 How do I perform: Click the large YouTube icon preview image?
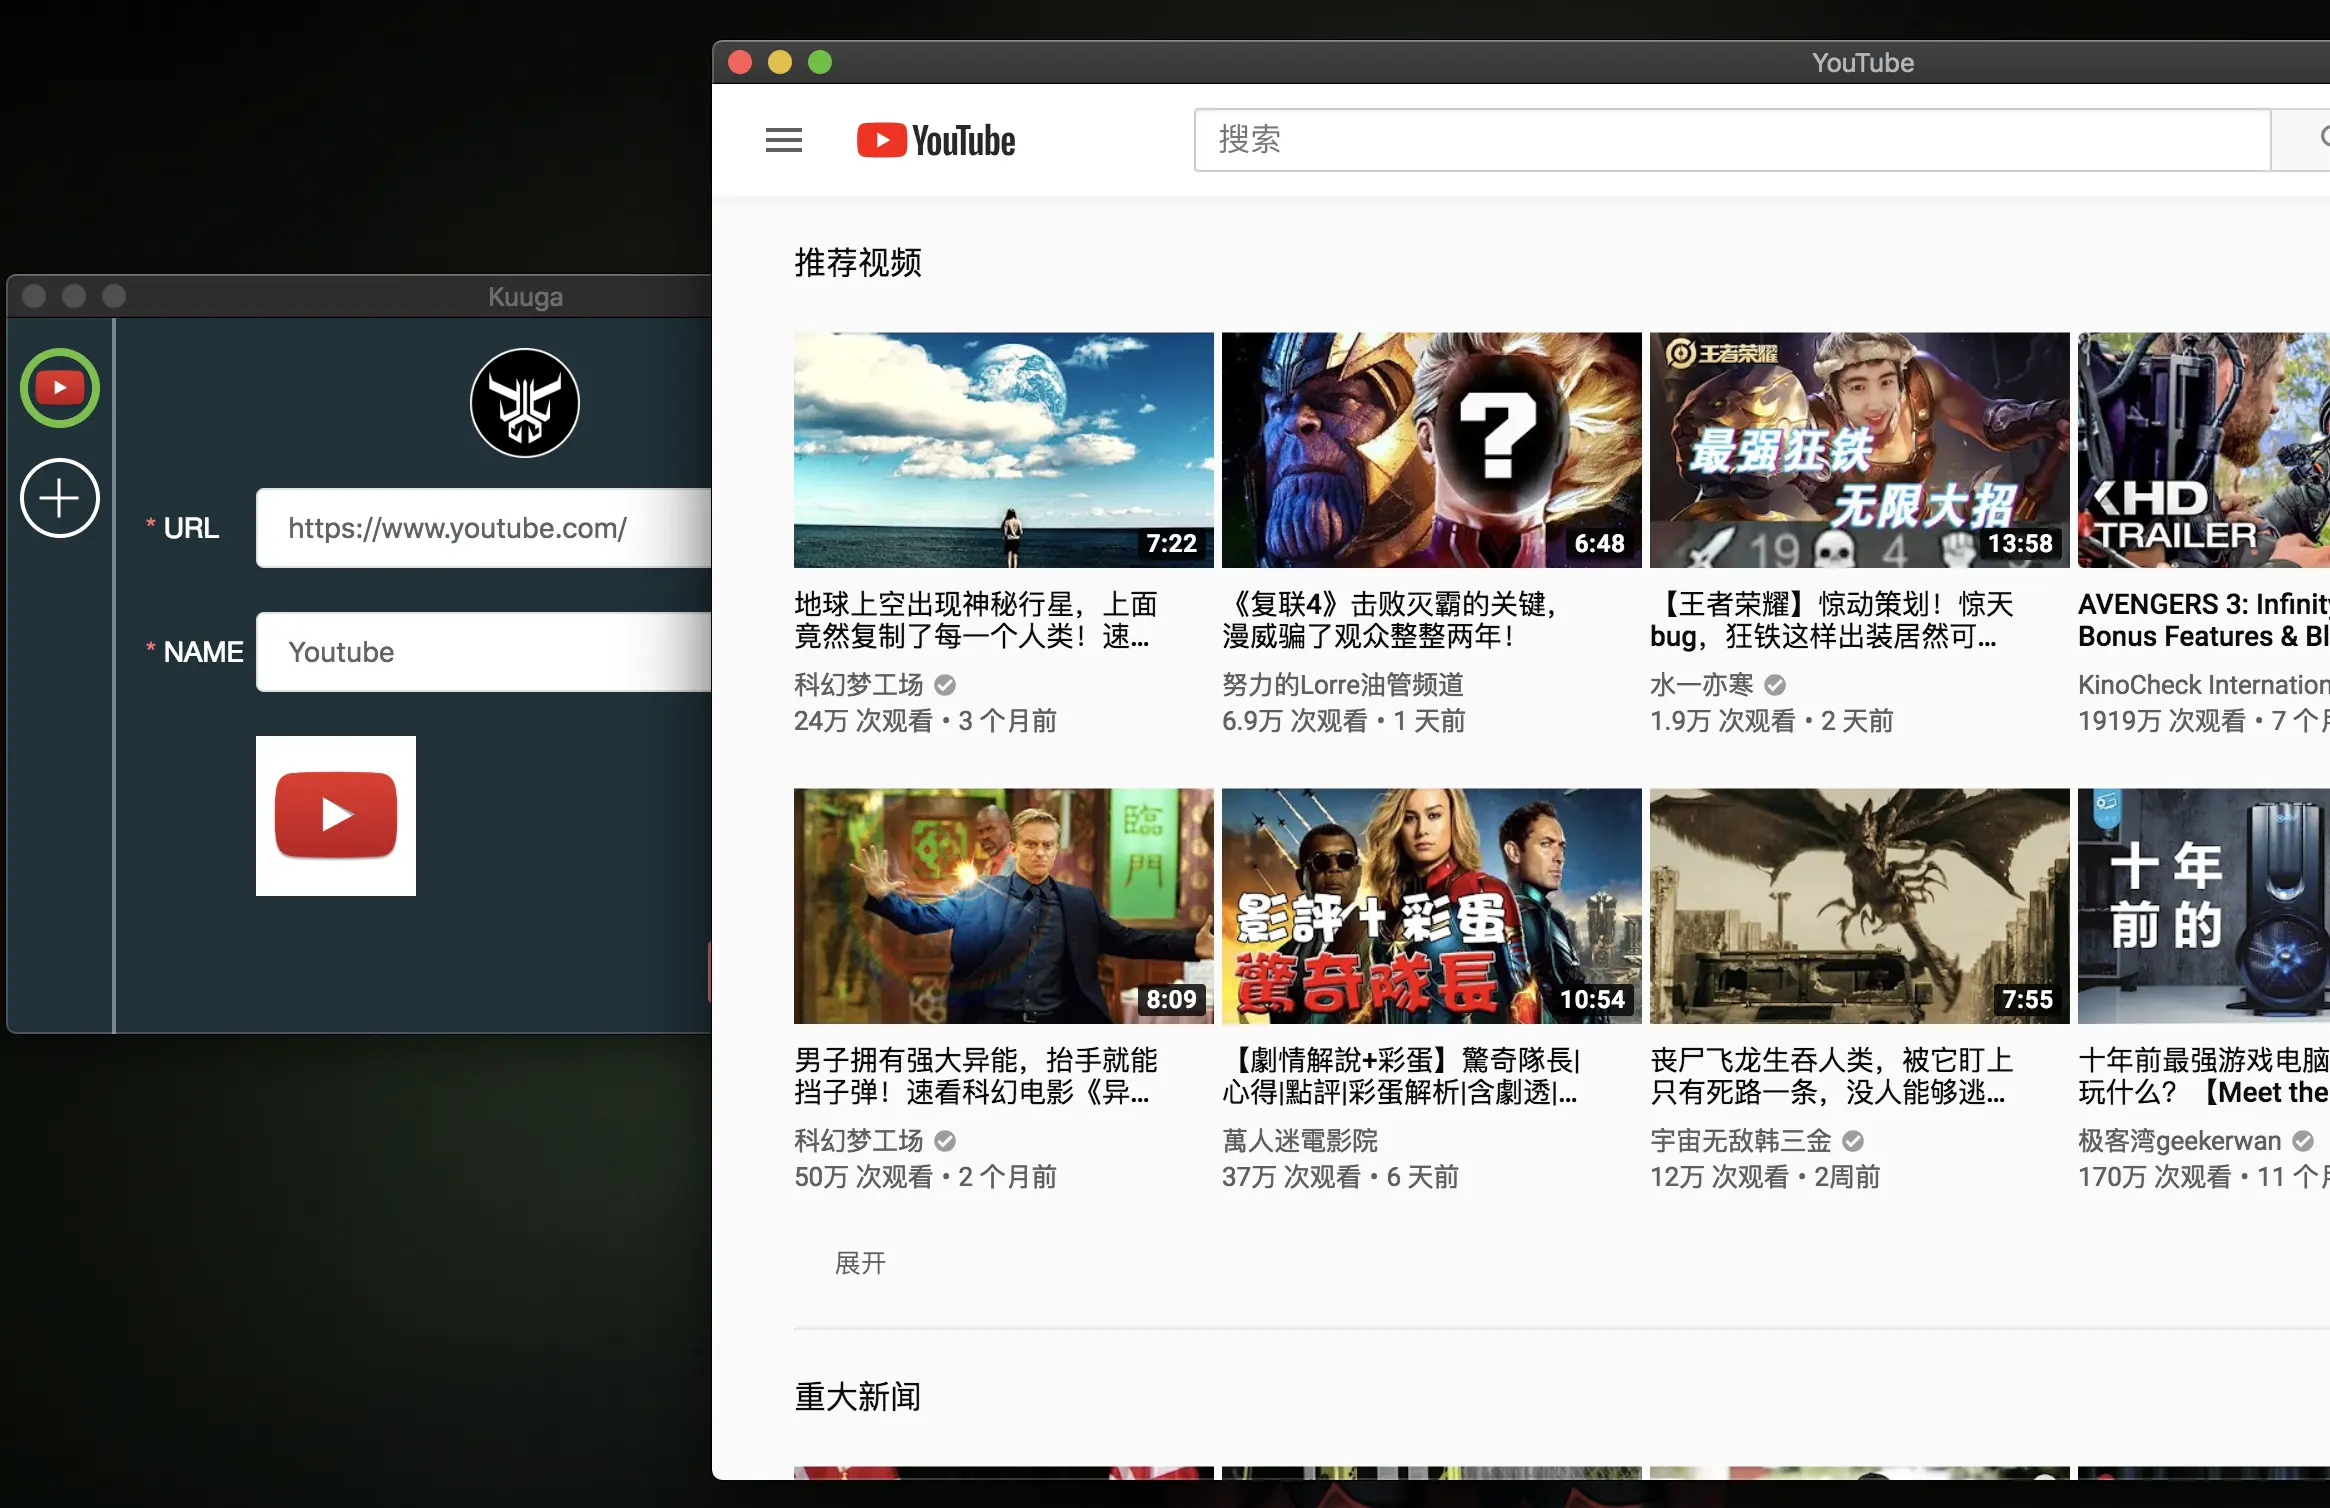[336, 816]
